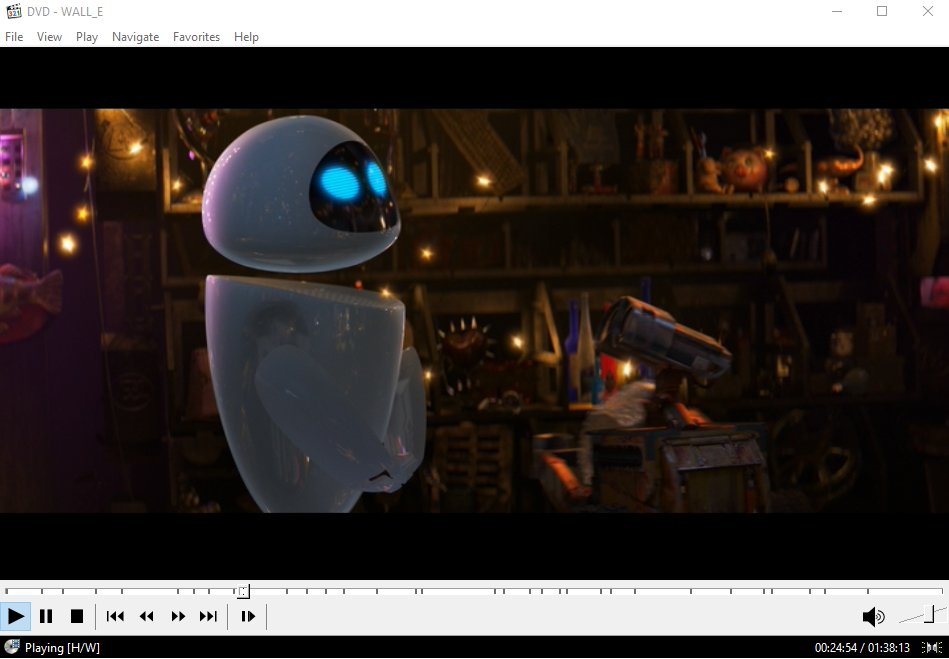949x659 pixels.
Task: Click the Play button in the playback toolbar
Action: (x=16, y=616)
